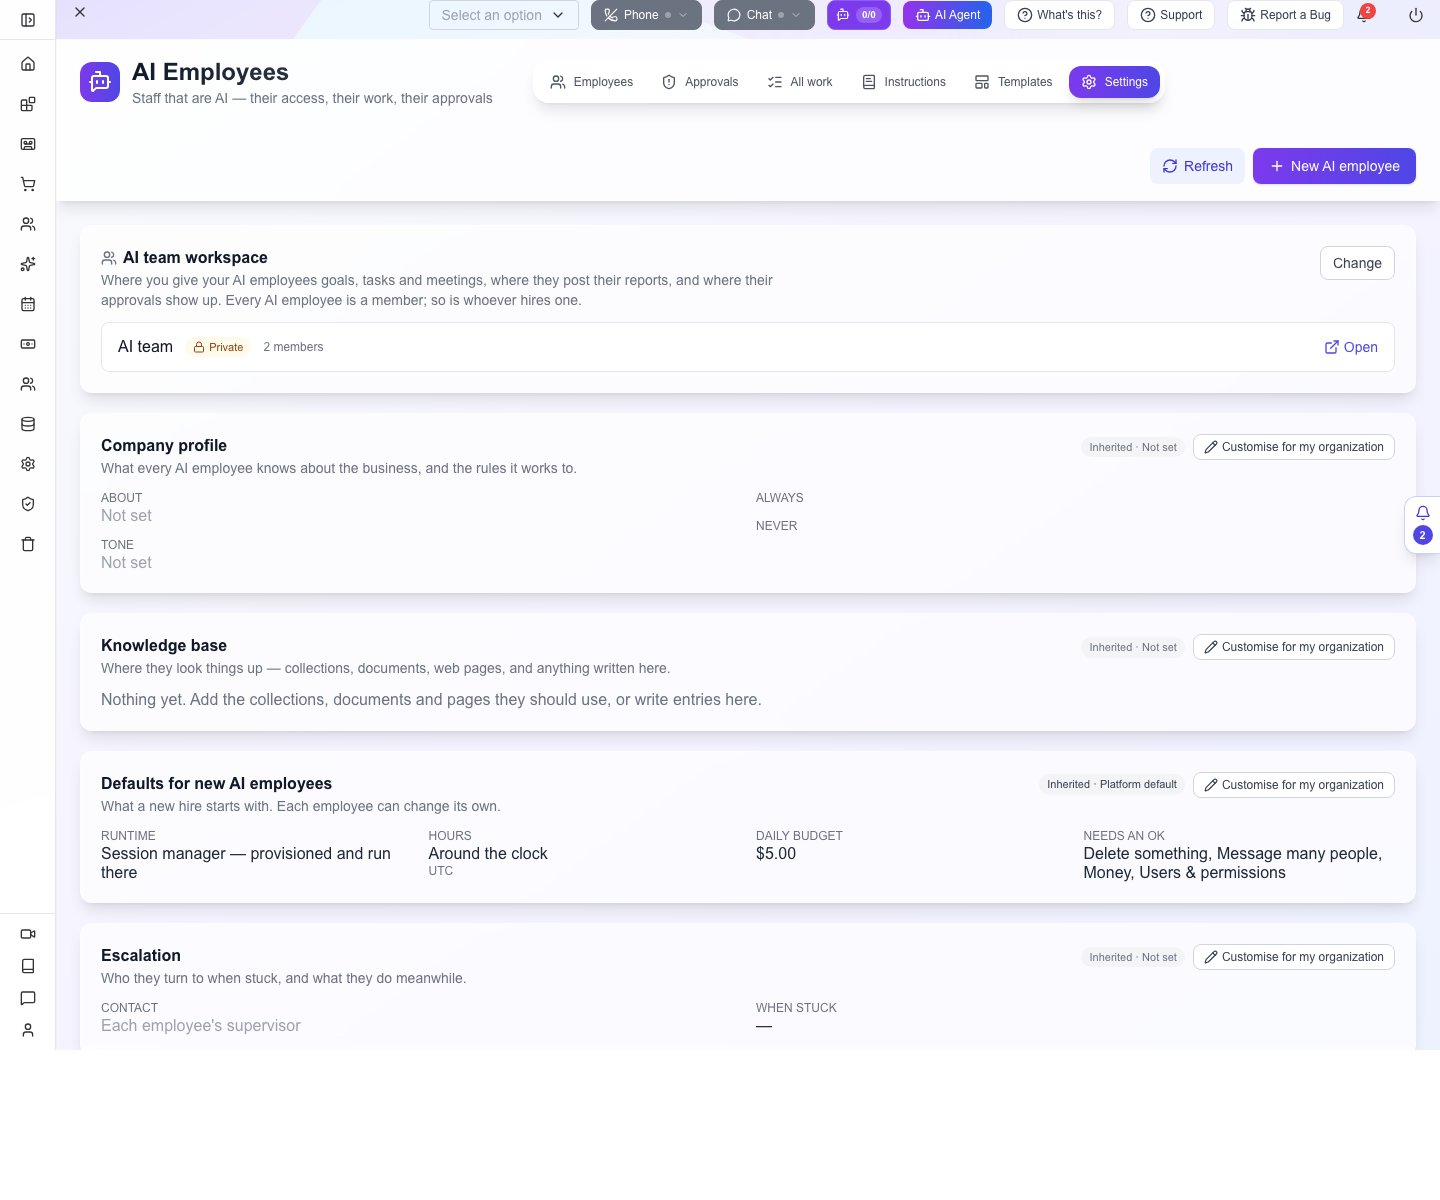Open notifications bell with red badge
The height and width of the screenshot is (1200, 1440).
point(1364,14)
